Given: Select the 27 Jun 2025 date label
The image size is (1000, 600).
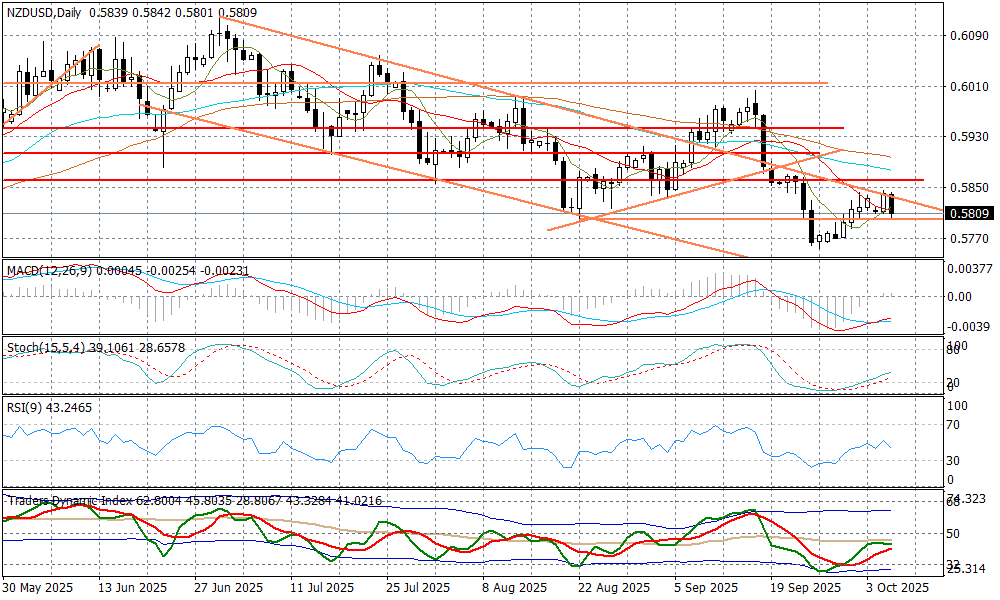Looking at the screenshot, I should [x=228, y=588].
